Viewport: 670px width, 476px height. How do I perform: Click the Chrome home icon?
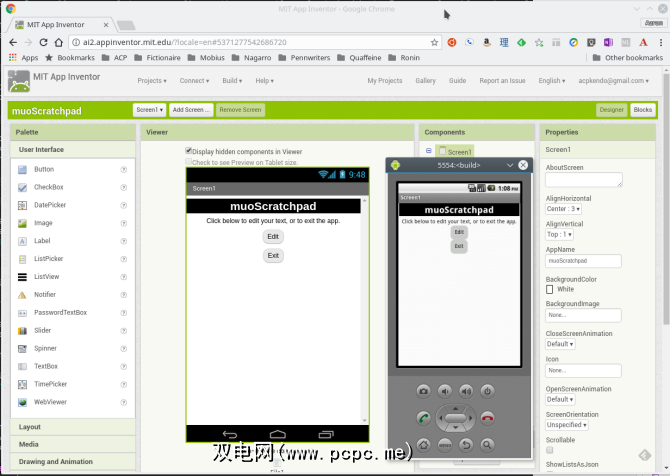coord(59,42)
